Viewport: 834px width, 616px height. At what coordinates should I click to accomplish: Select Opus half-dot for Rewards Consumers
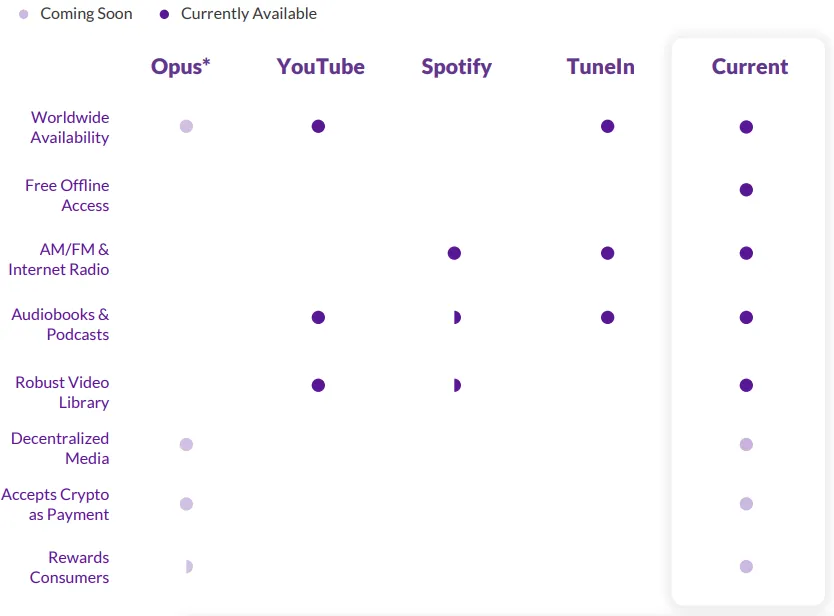[189, 566]
